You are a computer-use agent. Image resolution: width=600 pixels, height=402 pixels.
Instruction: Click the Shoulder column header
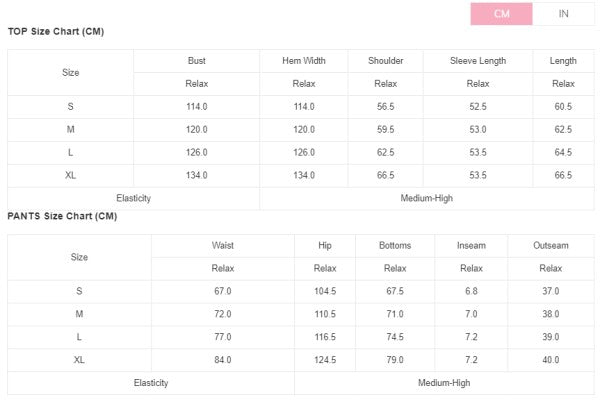385,61
